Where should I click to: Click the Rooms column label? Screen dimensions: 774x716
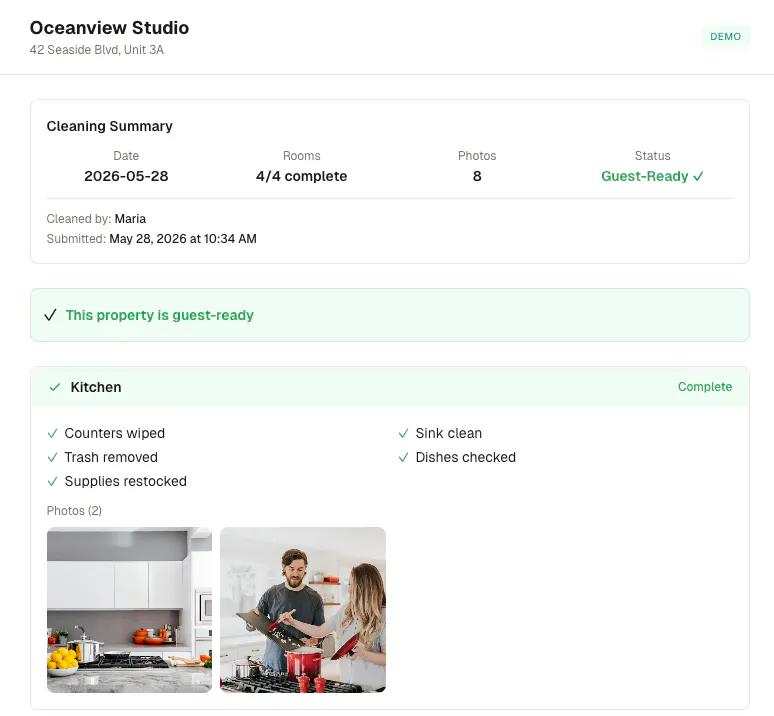click(x=302, y=156)
